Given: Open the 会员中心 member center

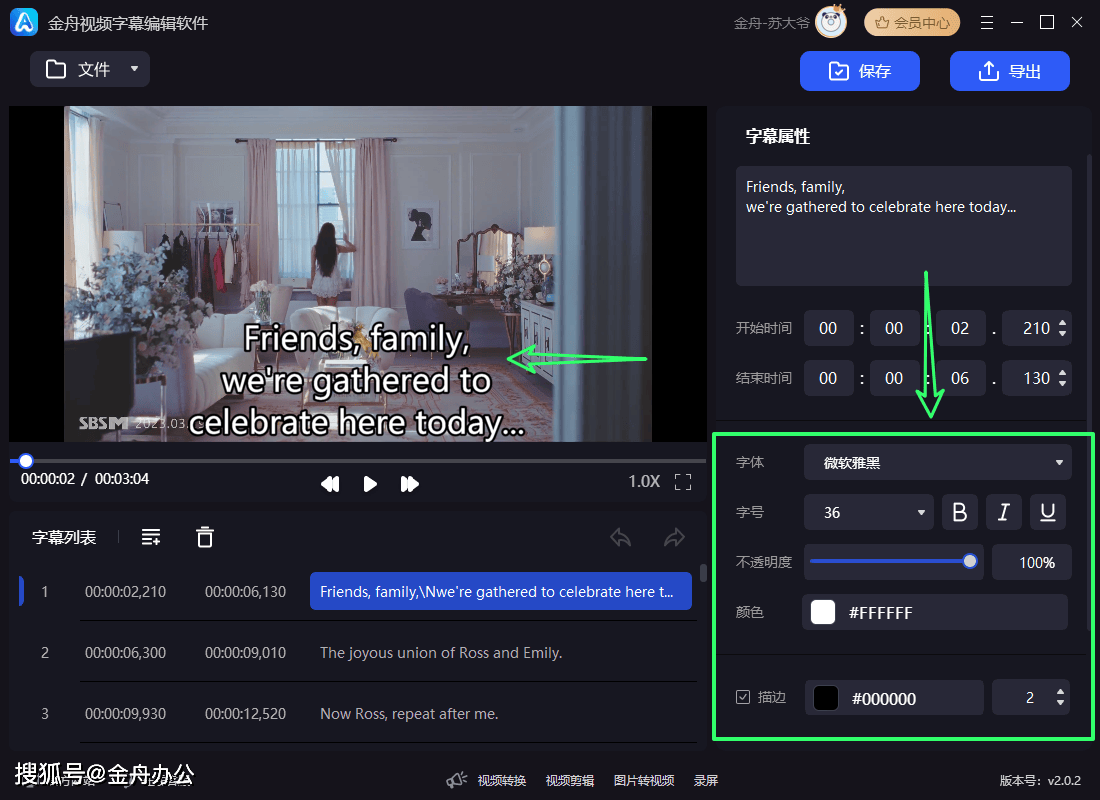Looking at the screenshot, I should (x=912, y=23).
